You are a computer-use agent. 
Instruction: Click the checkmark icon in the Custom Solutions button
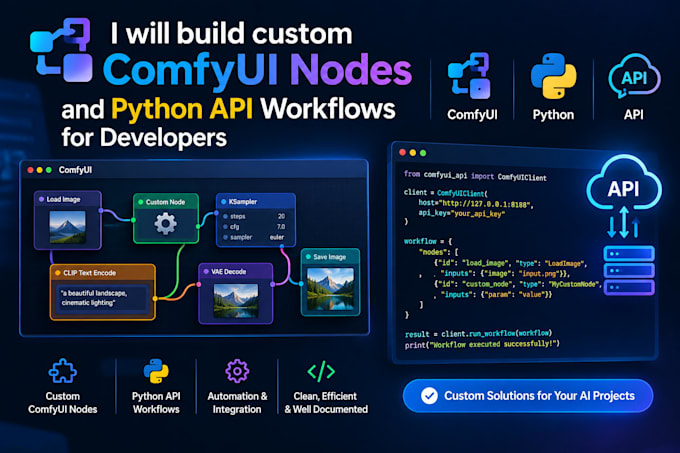click(429, 396)
